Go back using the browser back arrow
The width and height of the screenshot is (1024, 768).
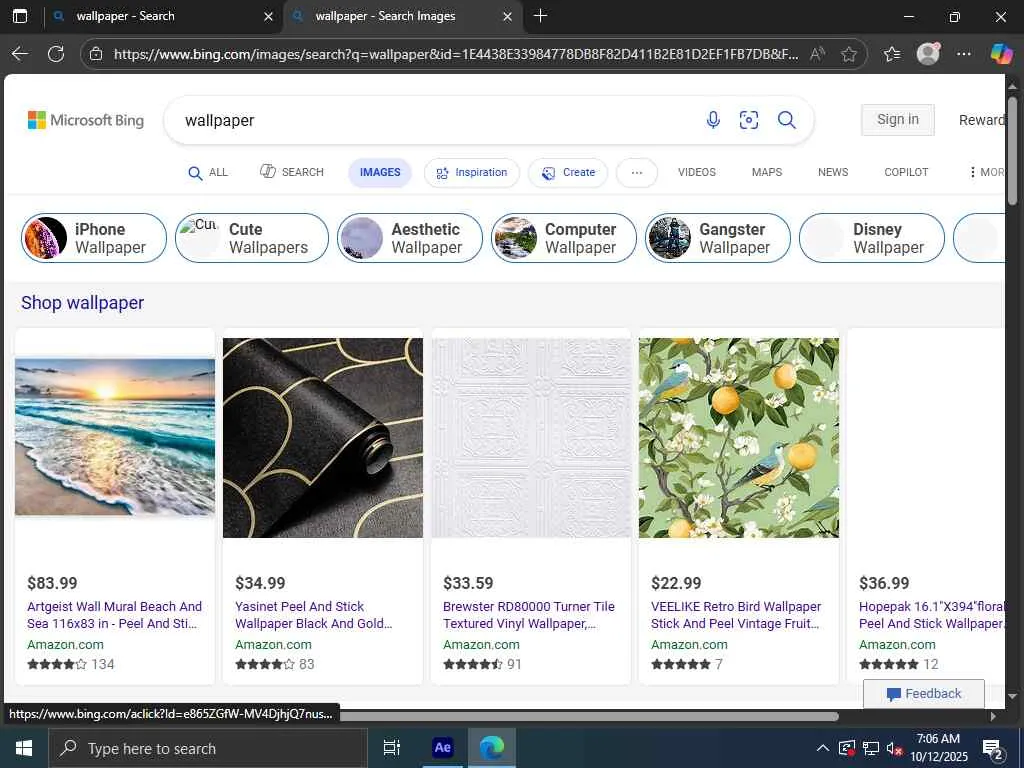(20, 54)
